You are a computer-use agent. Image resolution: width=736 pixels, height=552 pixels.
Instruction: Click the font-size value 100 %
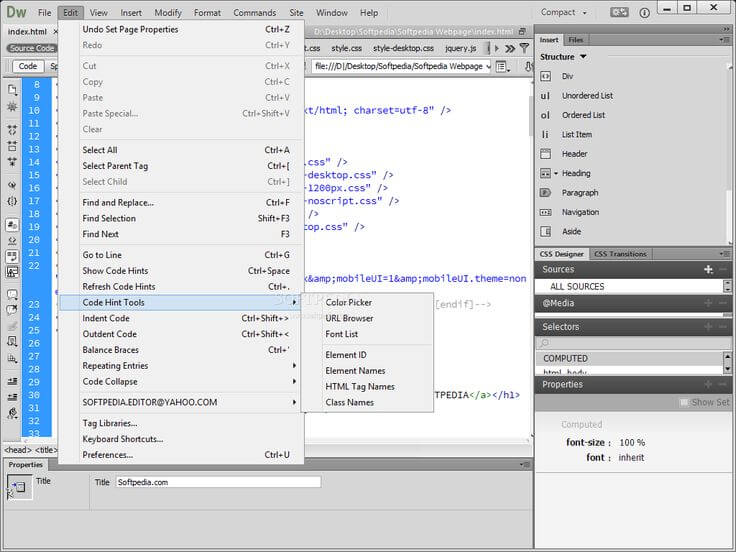click(x=632, y=443)
